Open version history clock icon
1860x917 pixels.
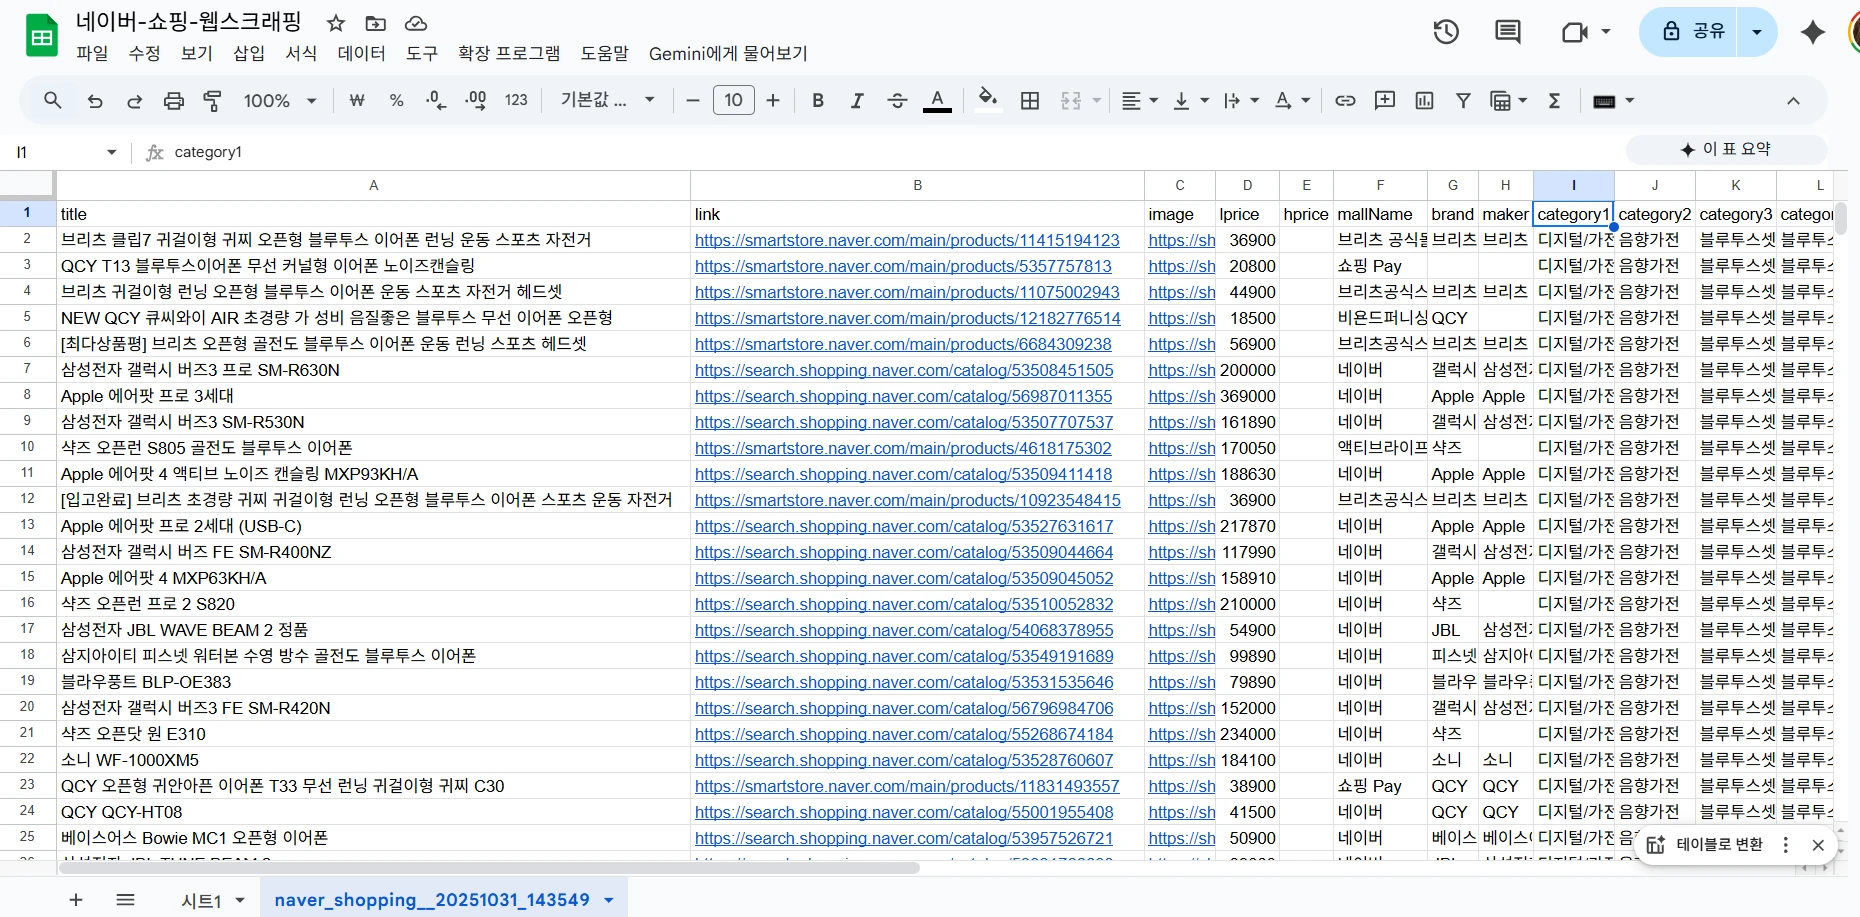(x=1446, y=32)
